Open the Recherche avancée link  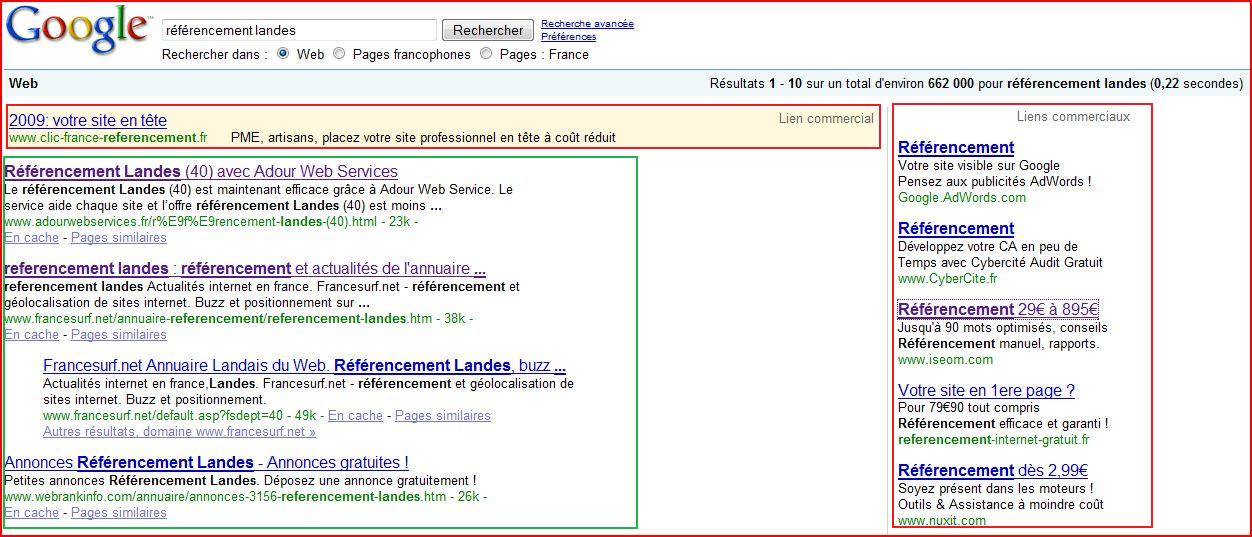(x=587, y=24)
